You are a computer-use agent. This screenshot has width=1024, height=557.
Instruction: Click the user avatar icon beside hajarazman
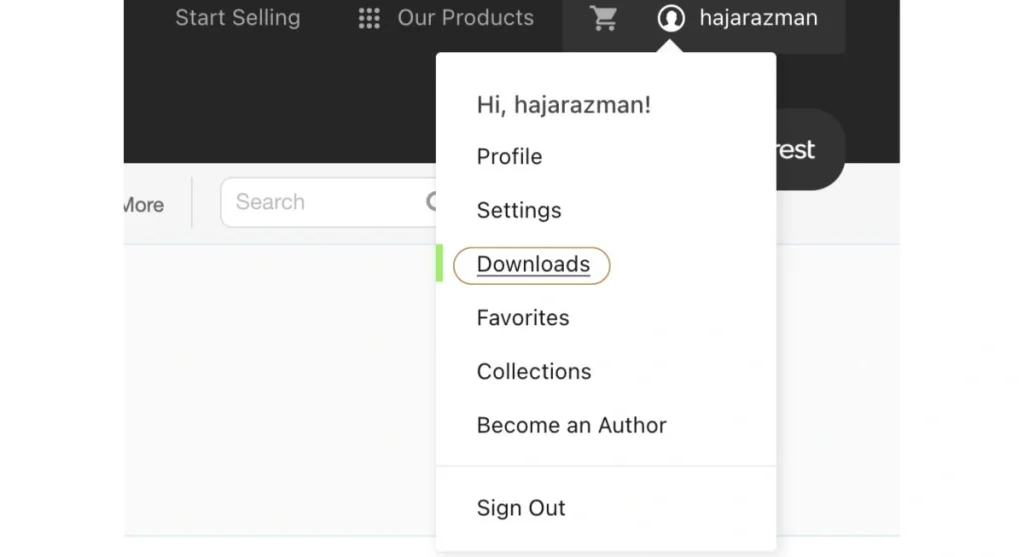pos(671,18)
